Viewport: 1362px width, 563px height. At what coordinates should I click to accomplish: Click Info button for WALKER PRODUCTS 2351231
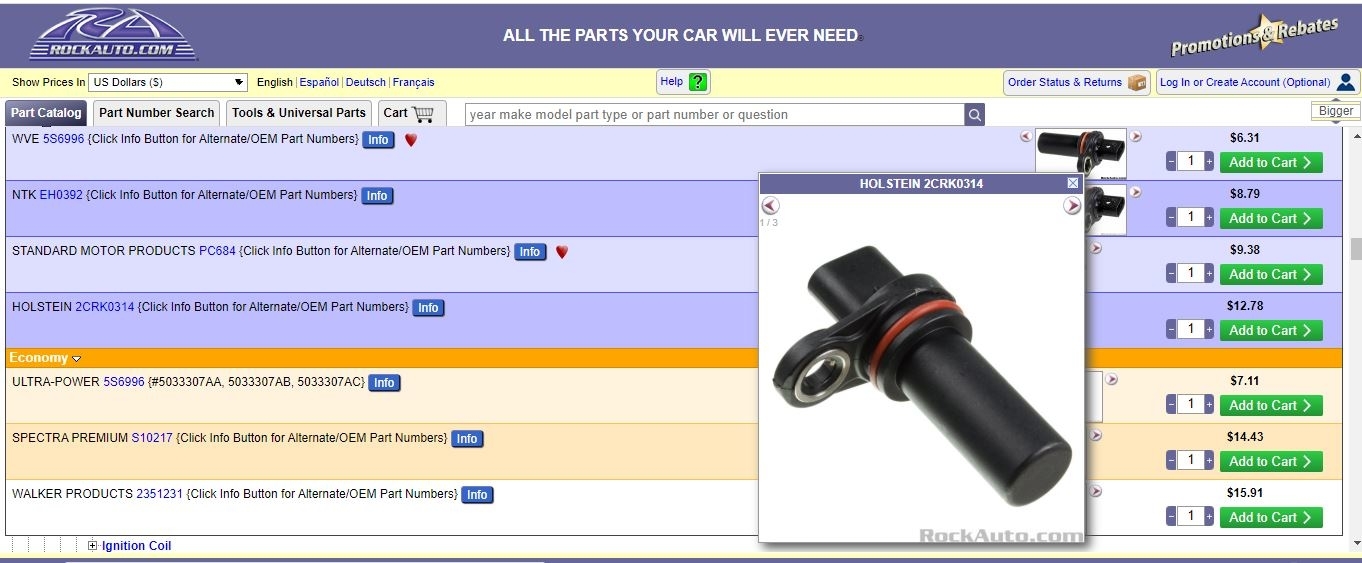[477, 495]
